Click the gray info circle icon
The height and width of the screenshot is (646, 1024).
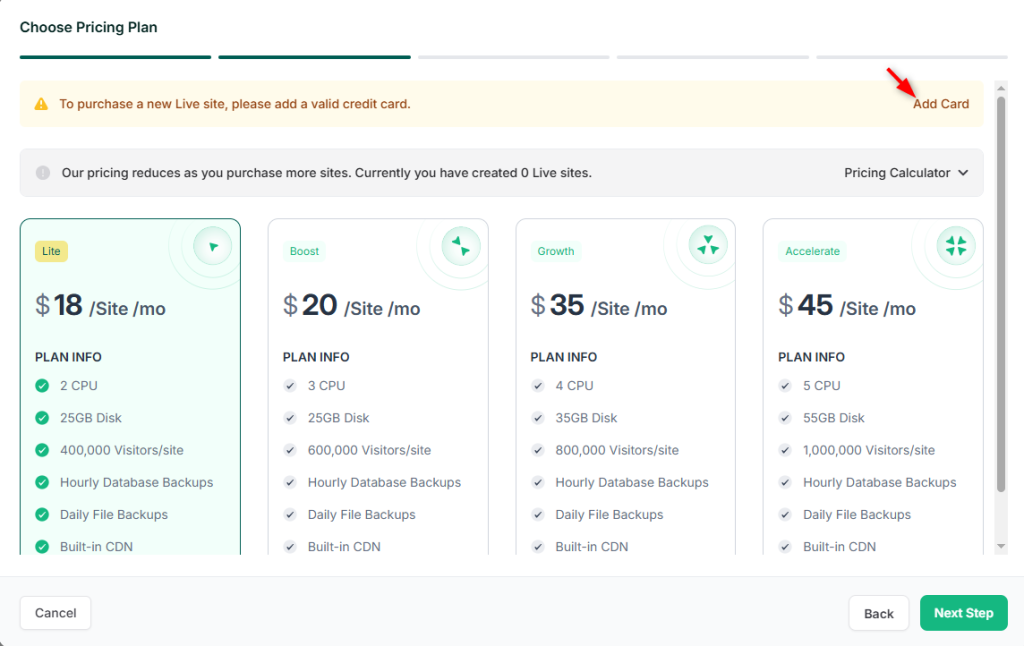pyautogui.click(x=43, y=172)
